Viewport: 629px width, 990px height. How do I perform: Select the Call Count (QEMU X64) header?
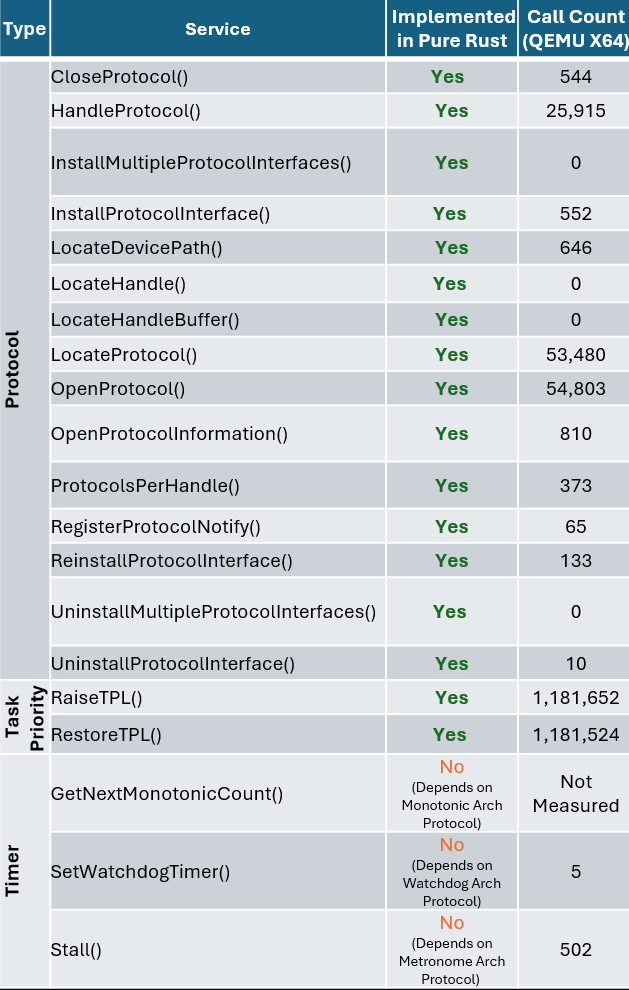(x=574, y=29)
